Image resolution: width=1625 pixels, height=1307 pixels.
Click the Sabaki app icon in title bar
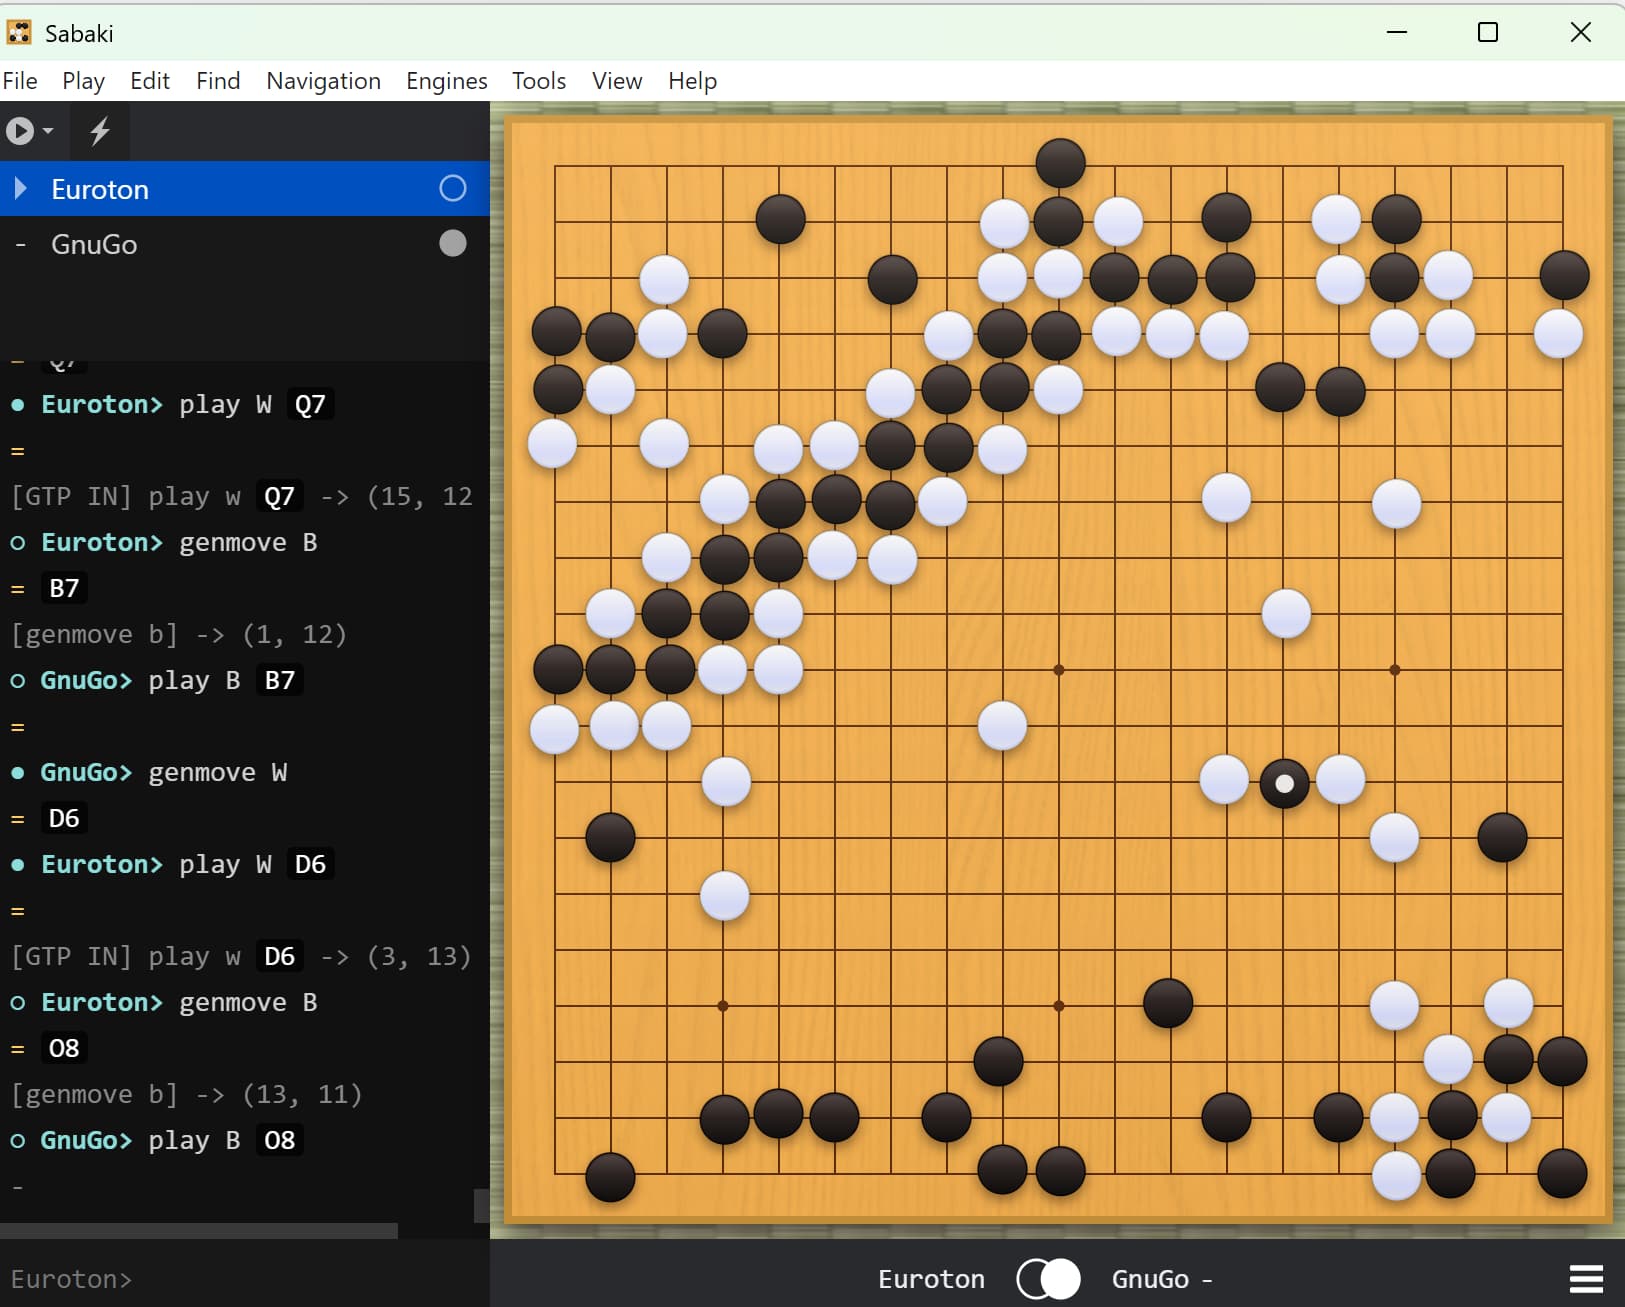19,33
